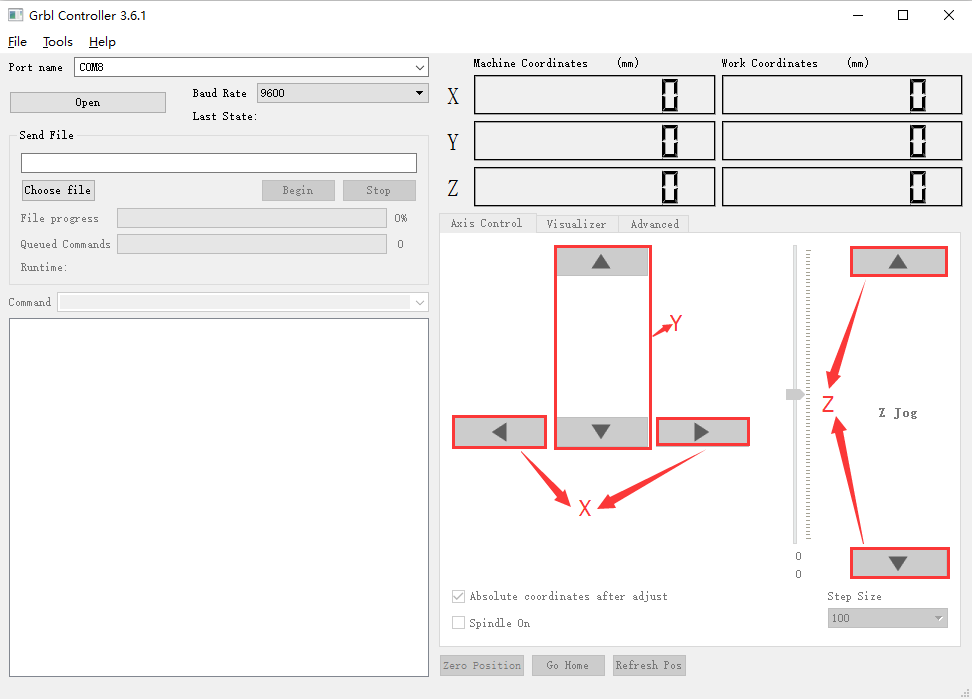Open the Help menu
This screenshot has height=699, width=972.
point(102,42)
